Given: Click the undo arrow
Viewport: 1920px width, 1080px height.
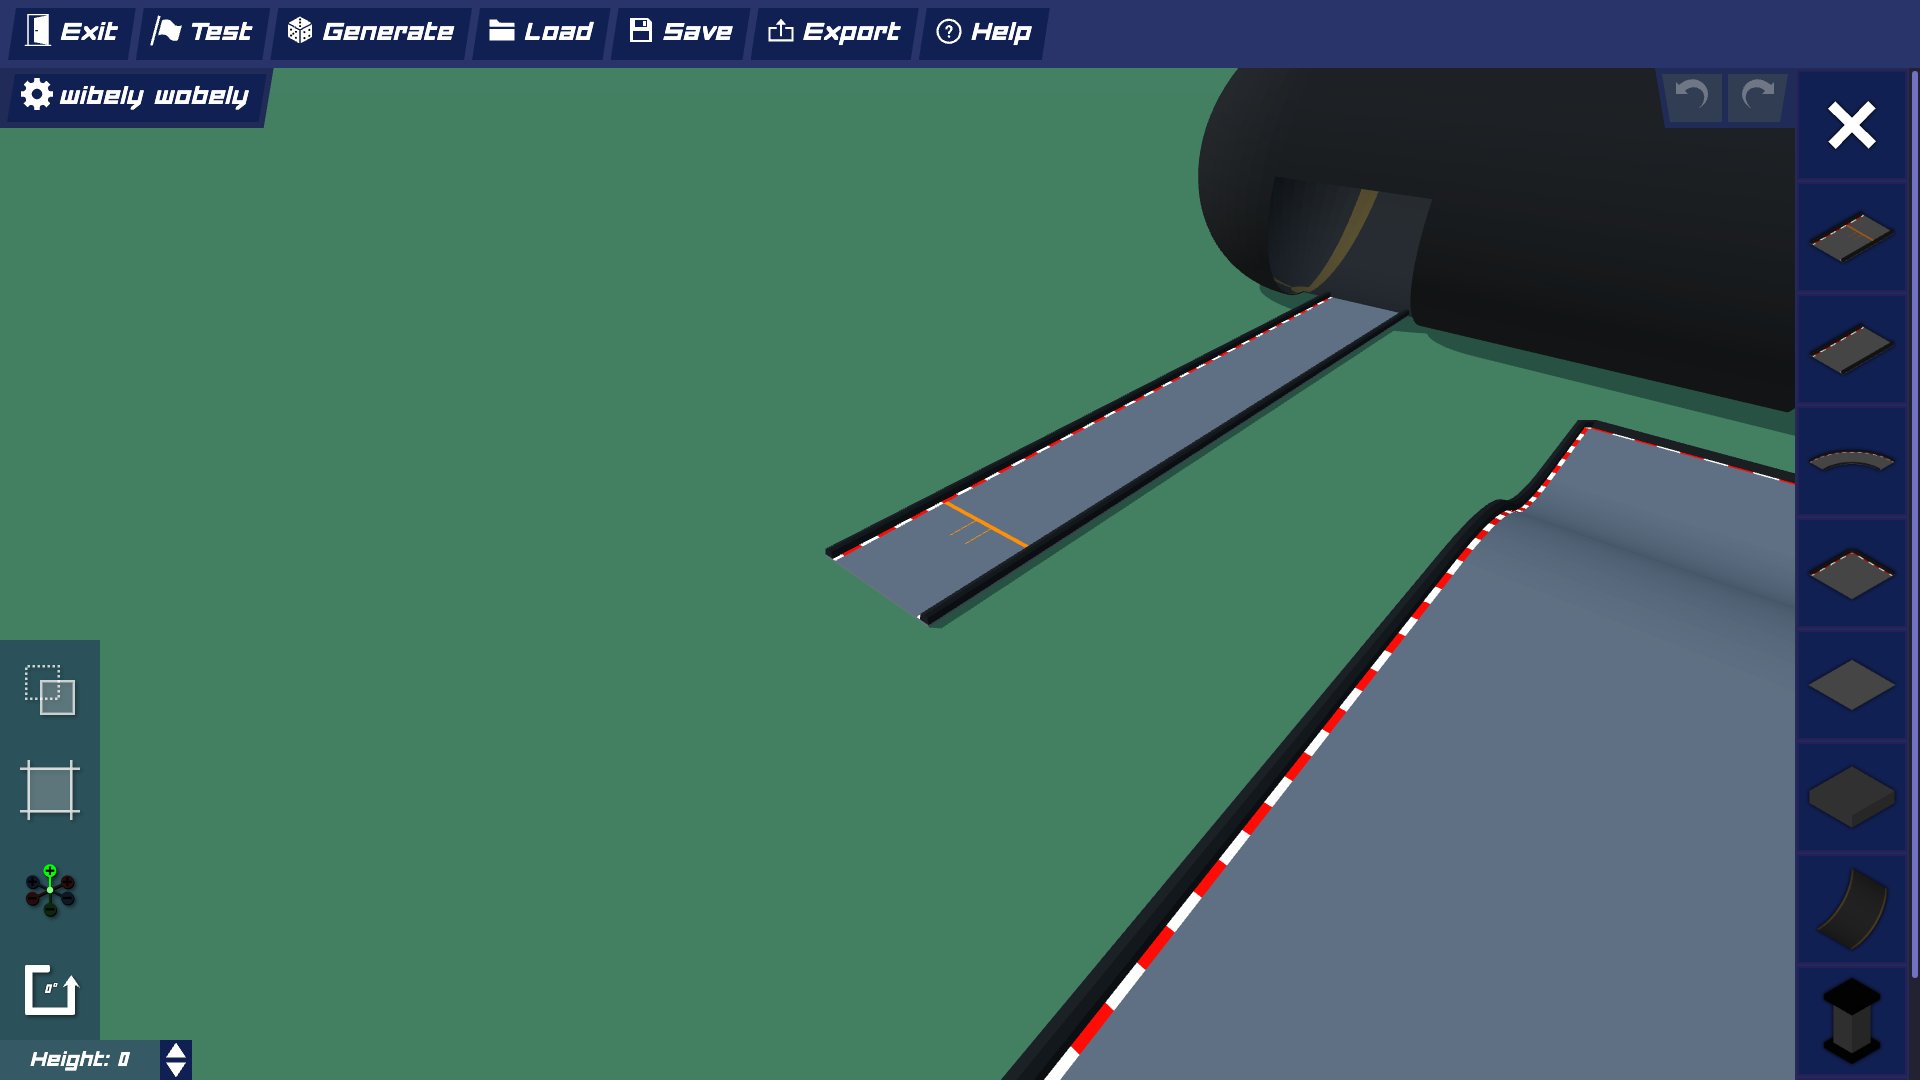Looking at the screenshot, I should coord(1691,97).
